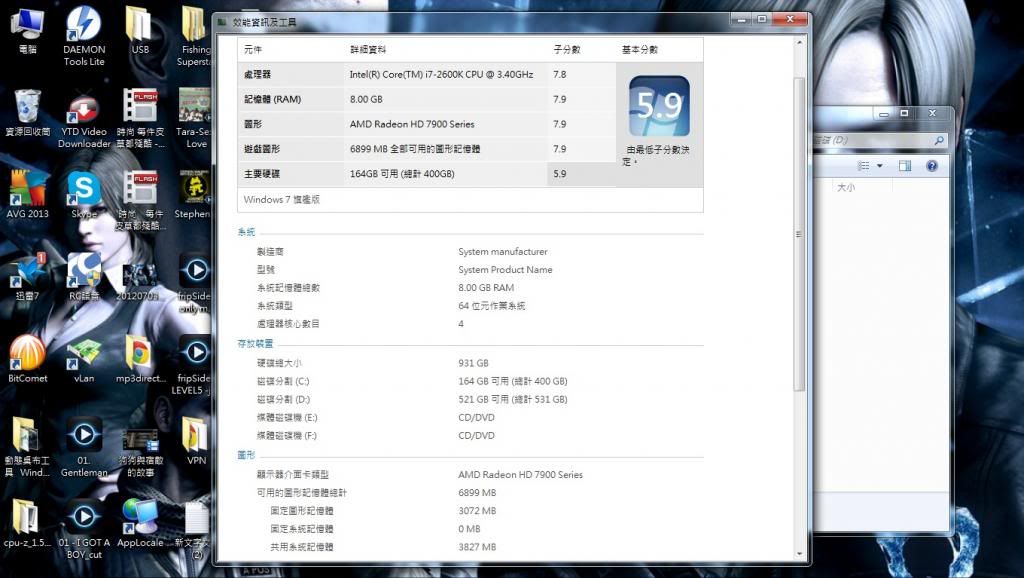Change view using the Explorer view button
Viewport: 1024px width, 578px height.
pos(862,165)
